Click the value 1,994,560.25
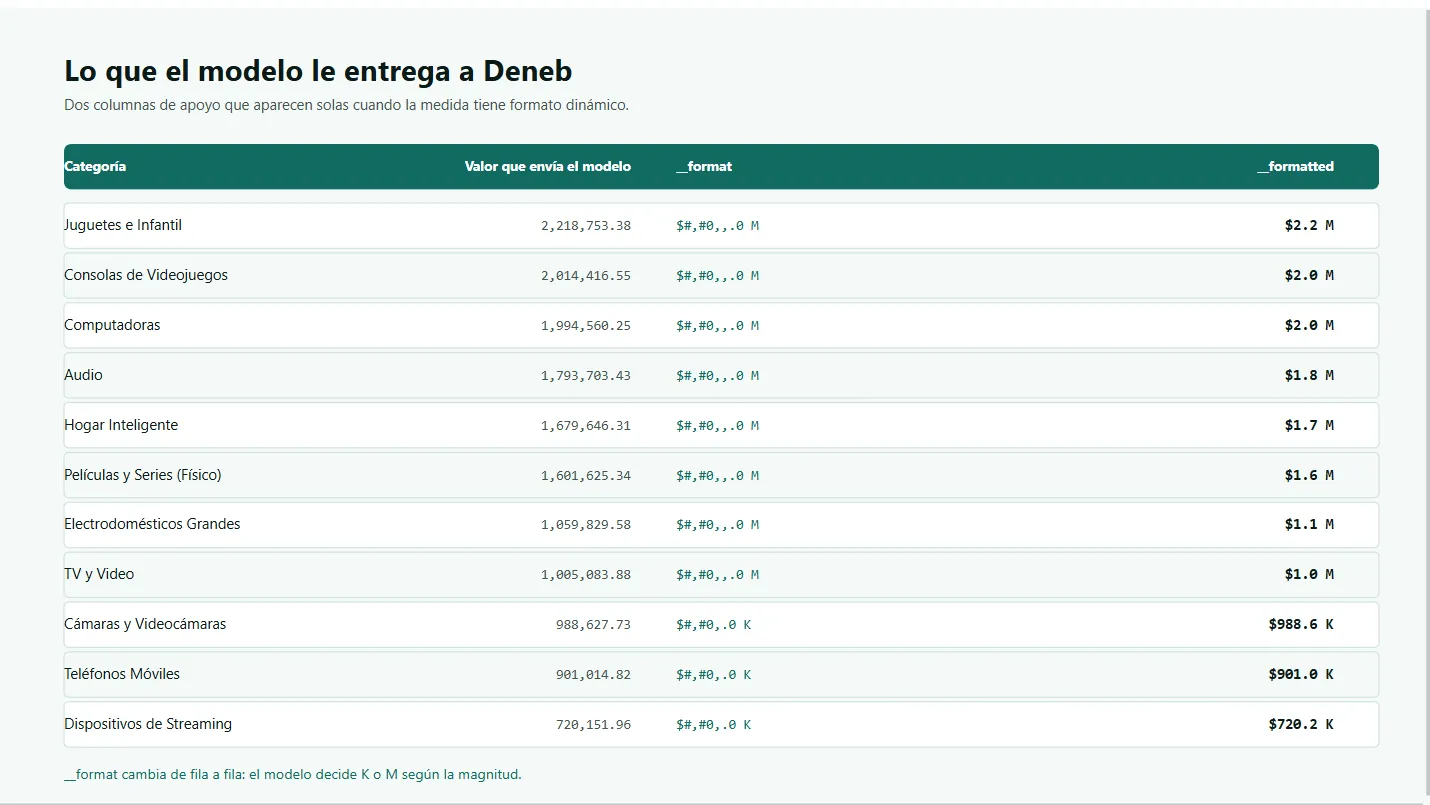 coord(586,326)
